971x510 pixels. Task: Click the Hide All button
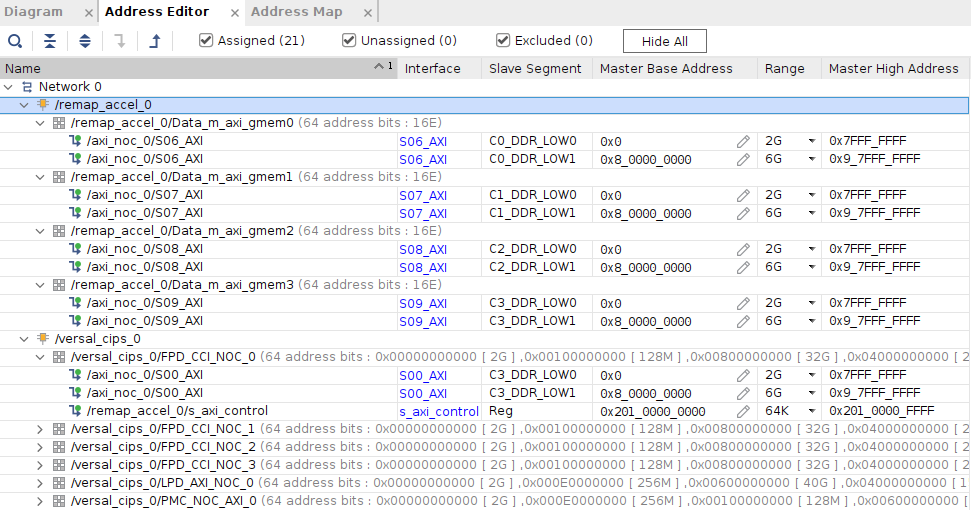664,41
